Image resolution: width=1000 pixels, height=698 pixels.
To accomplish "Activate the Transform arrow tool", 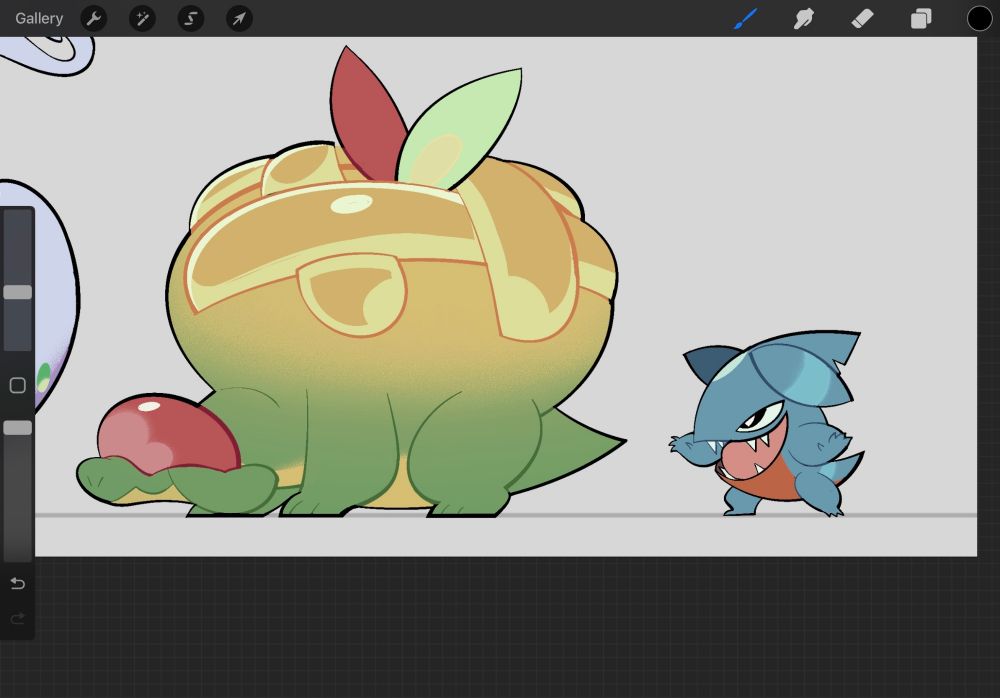I will coord(239,19).
